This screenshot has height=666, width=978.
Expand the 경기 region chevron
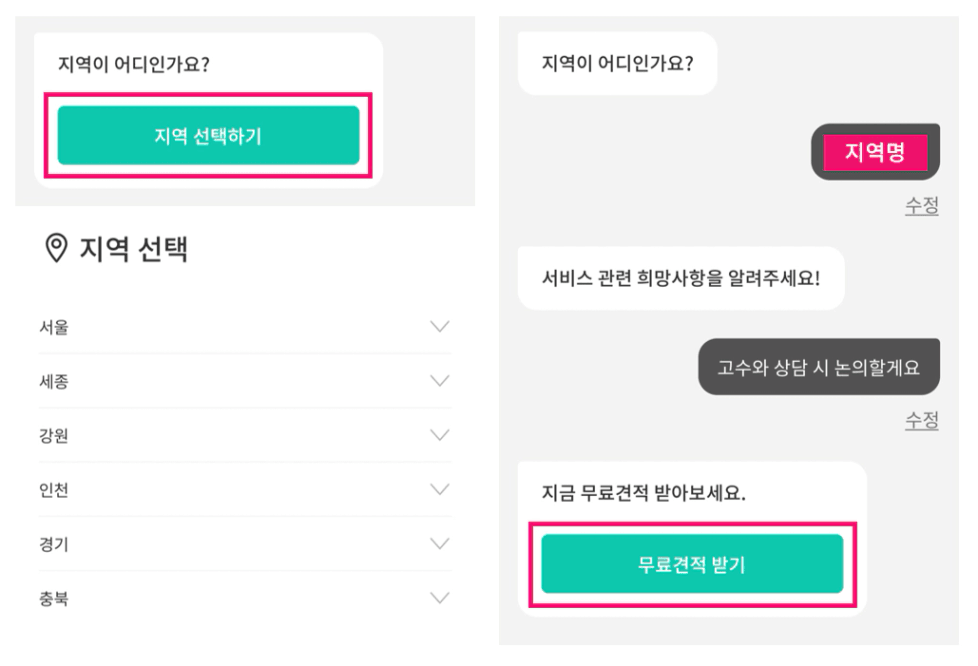point(440,544)
